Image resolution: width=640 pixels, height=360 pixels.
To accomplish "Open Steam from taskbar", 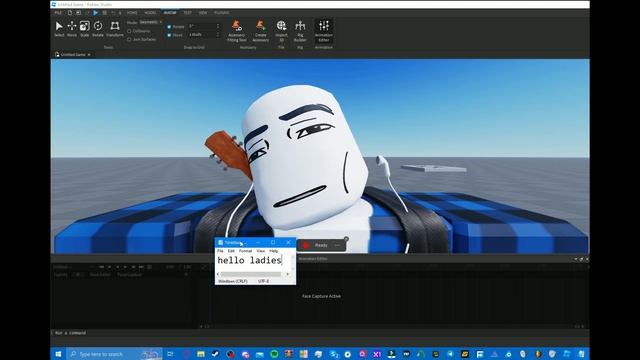I will tap(215, 354).
